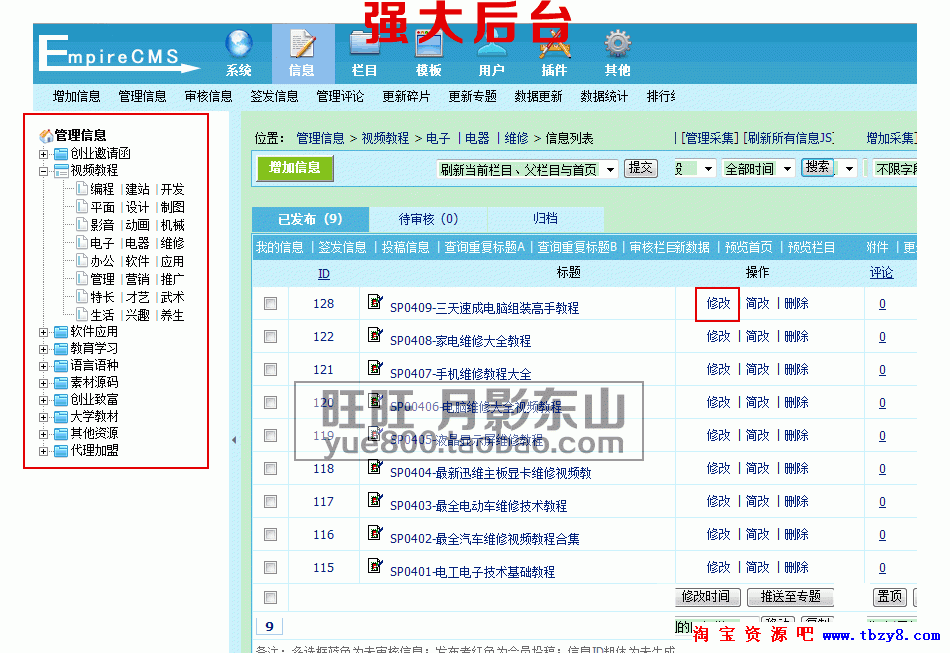The width and height of the screenshot is (950, 653).
Task: Open the 模板 template module icon
Action: (428, 45)
